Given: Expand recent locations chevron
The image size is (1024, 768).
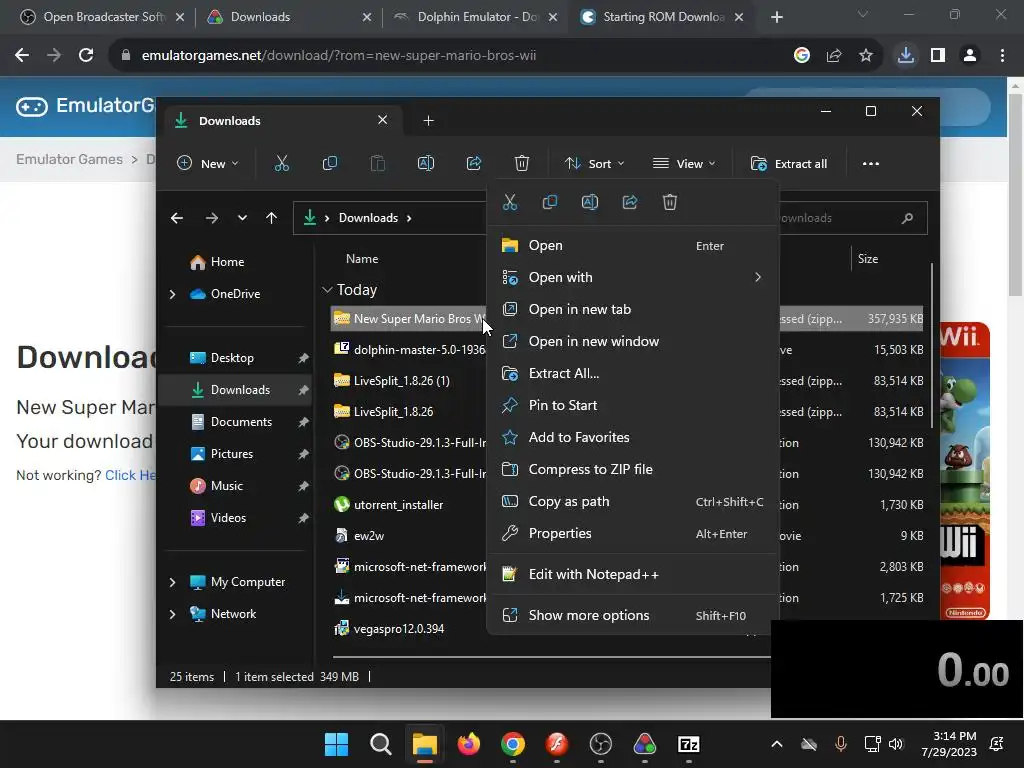Looking at the screenshot, I should pyautogui.click(x=242, y=218).
